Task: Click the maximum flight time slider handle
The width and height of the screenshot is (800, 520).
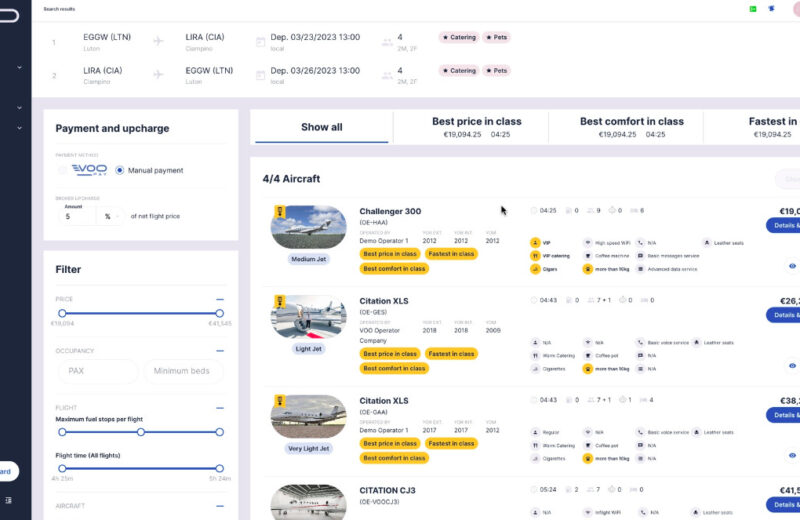Action: coord(219,468)
